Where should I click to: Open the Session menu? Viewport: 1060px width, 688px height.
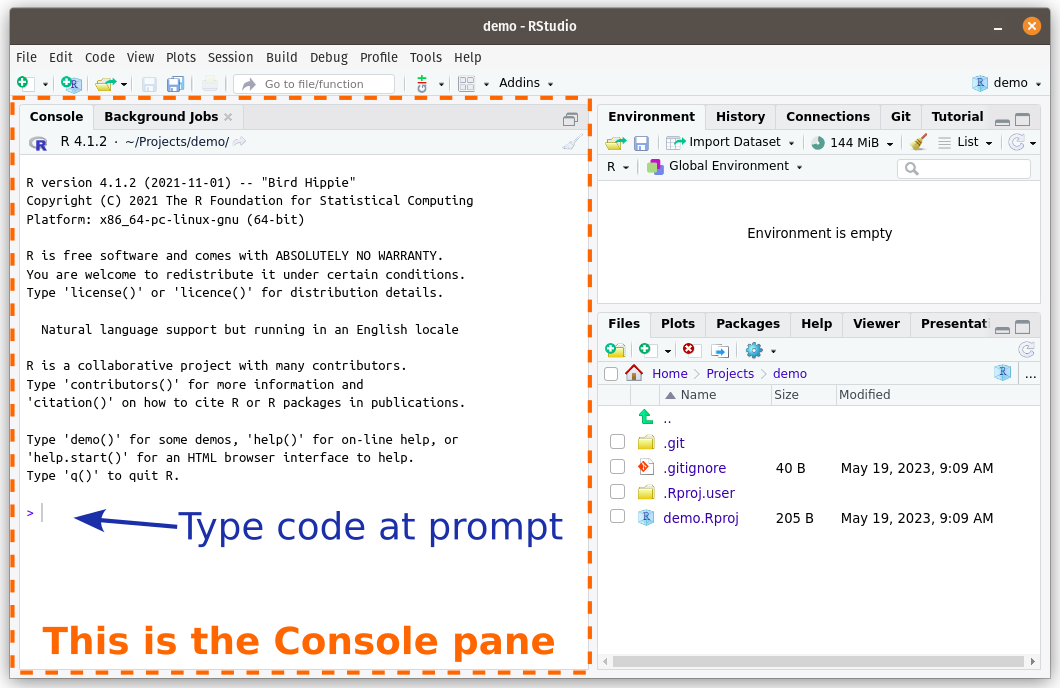(230, 57)
